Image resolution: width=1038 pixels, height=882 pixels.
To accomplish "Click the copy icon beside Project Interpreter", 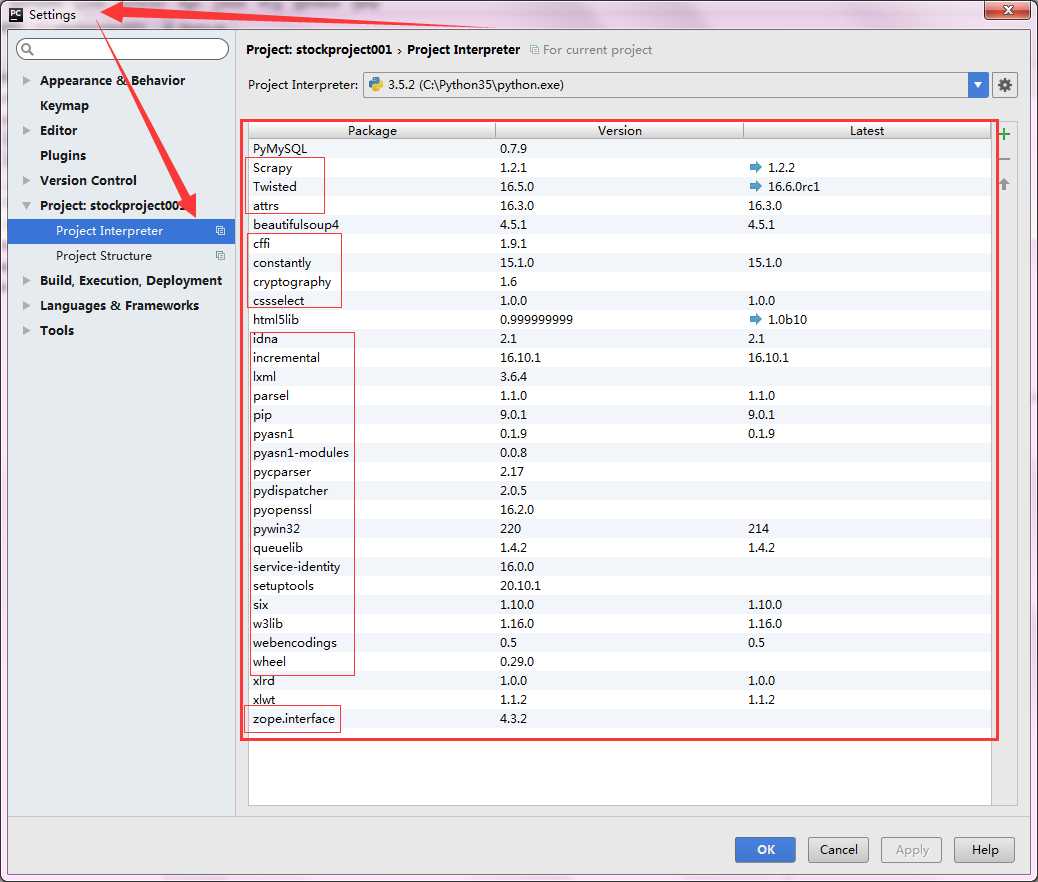I will pyautogui.click(x=220, y=230).
